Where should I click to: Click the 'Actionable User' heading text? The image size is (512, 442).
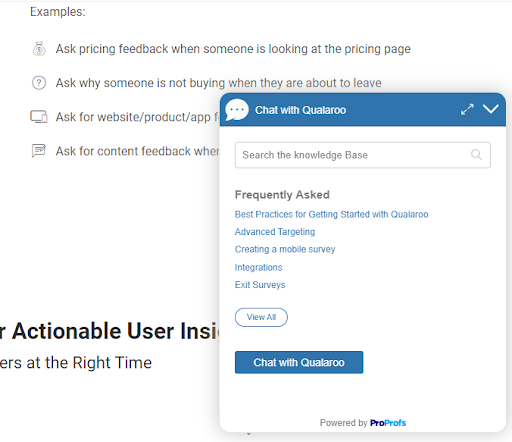[x=93, y=331]
